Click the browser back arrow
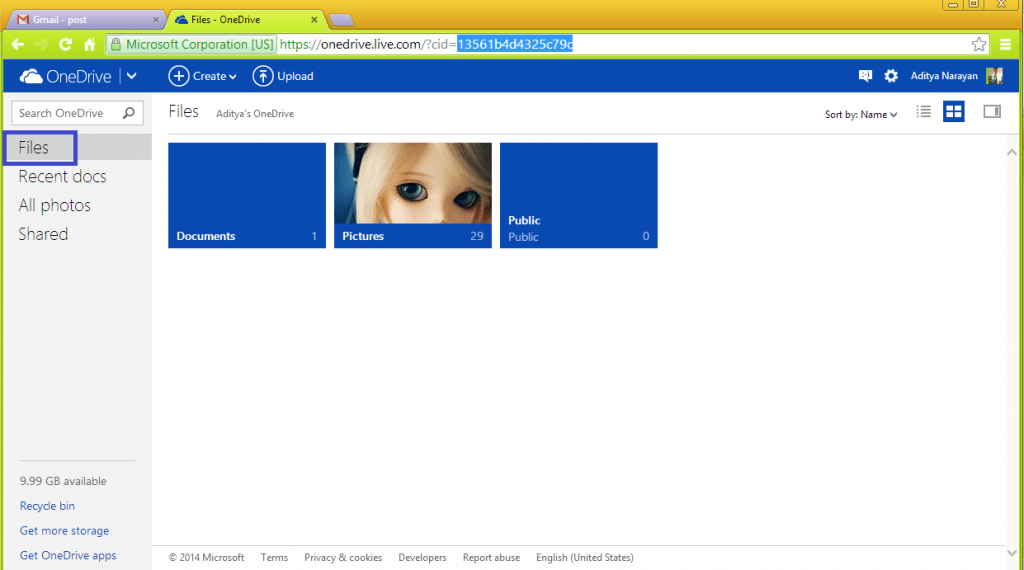Viewport: 1024px width, 570px height. pyautogui.click(x=18, y=44)
